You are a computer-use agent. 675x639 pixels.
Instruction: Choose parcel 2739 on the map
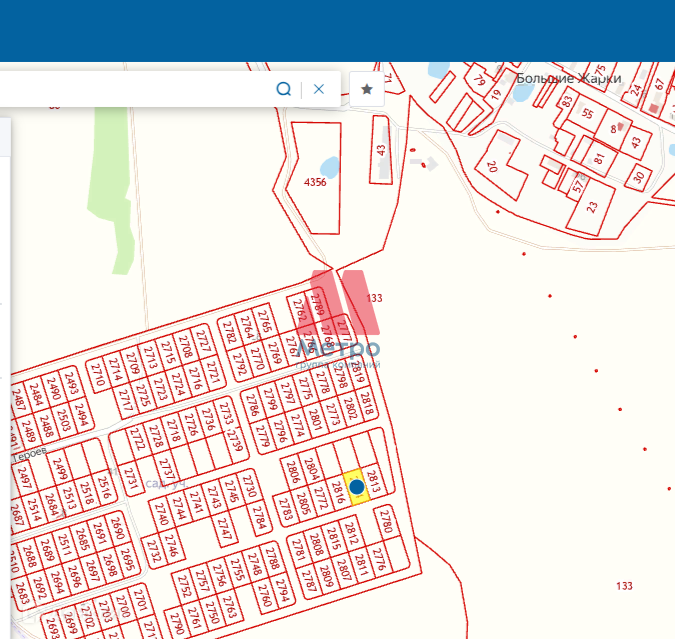click(234, 440)
